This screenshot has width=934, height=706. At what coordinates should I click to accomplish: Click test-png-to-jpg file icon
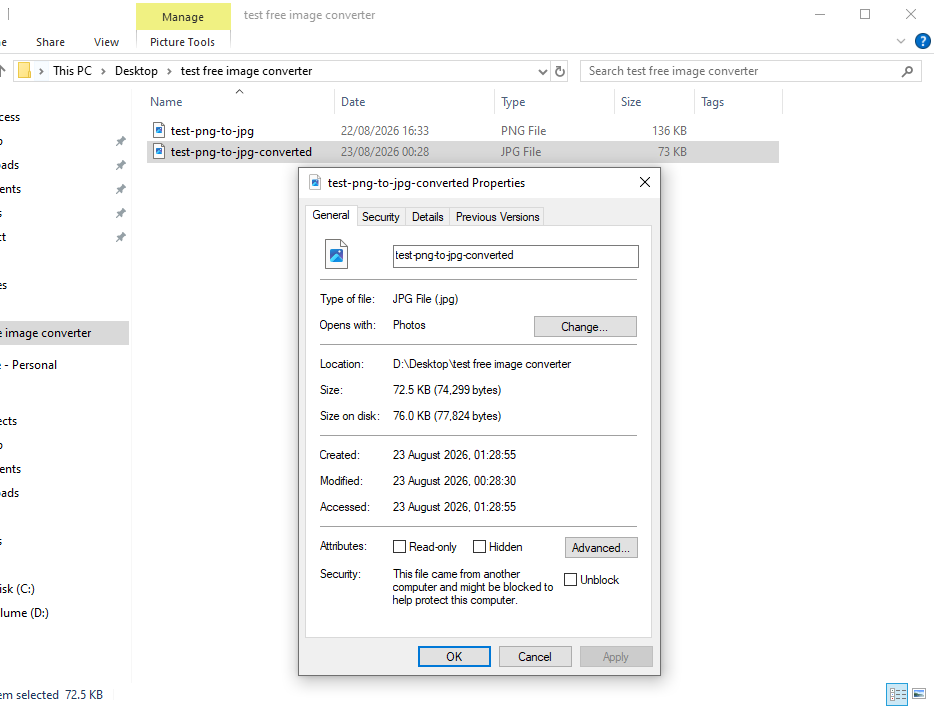click(158, 130)
